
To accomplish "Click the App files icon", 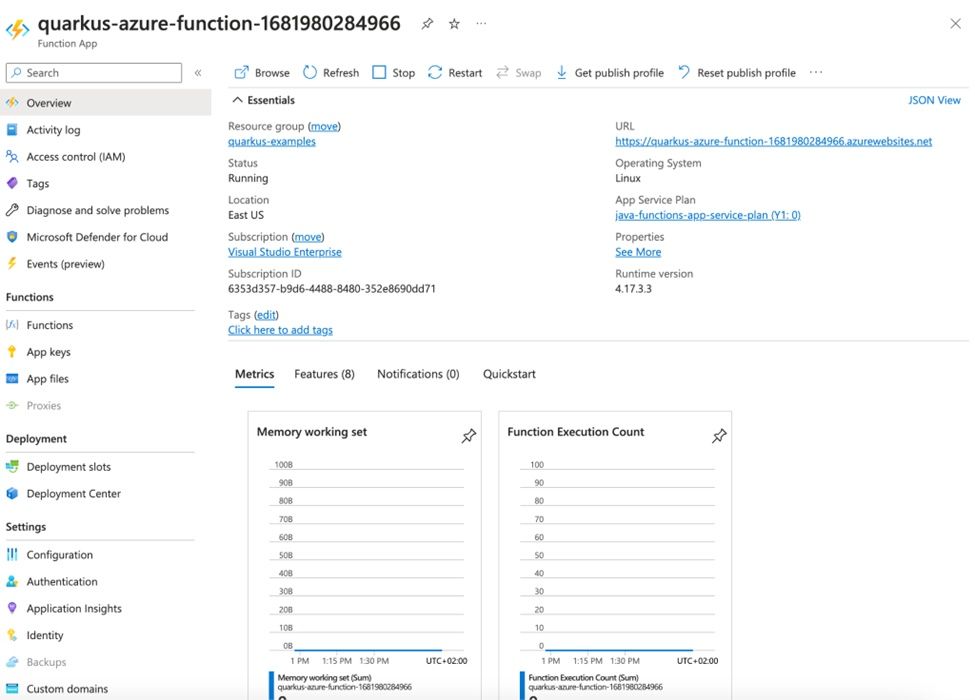I will 12,378.
